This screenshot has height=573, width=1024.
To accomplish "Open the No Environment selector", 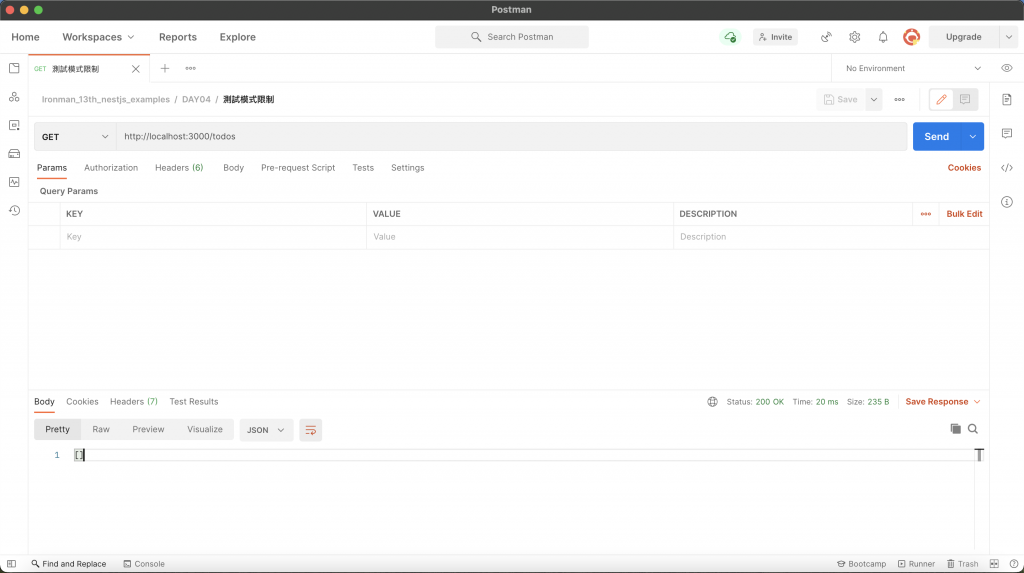I will click(x=912, y=68).
